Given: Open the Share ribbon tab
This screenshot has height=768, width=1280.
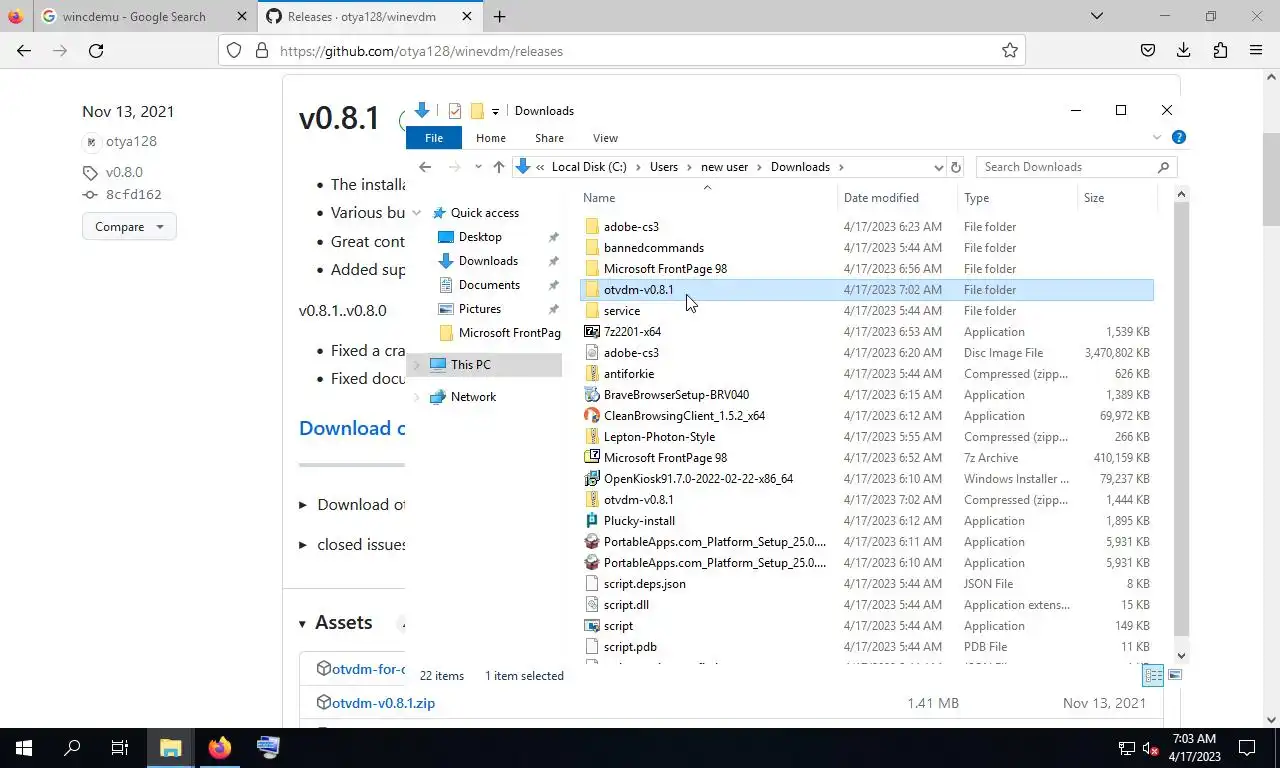Looking at the screenshot, I should pos(549,138).
